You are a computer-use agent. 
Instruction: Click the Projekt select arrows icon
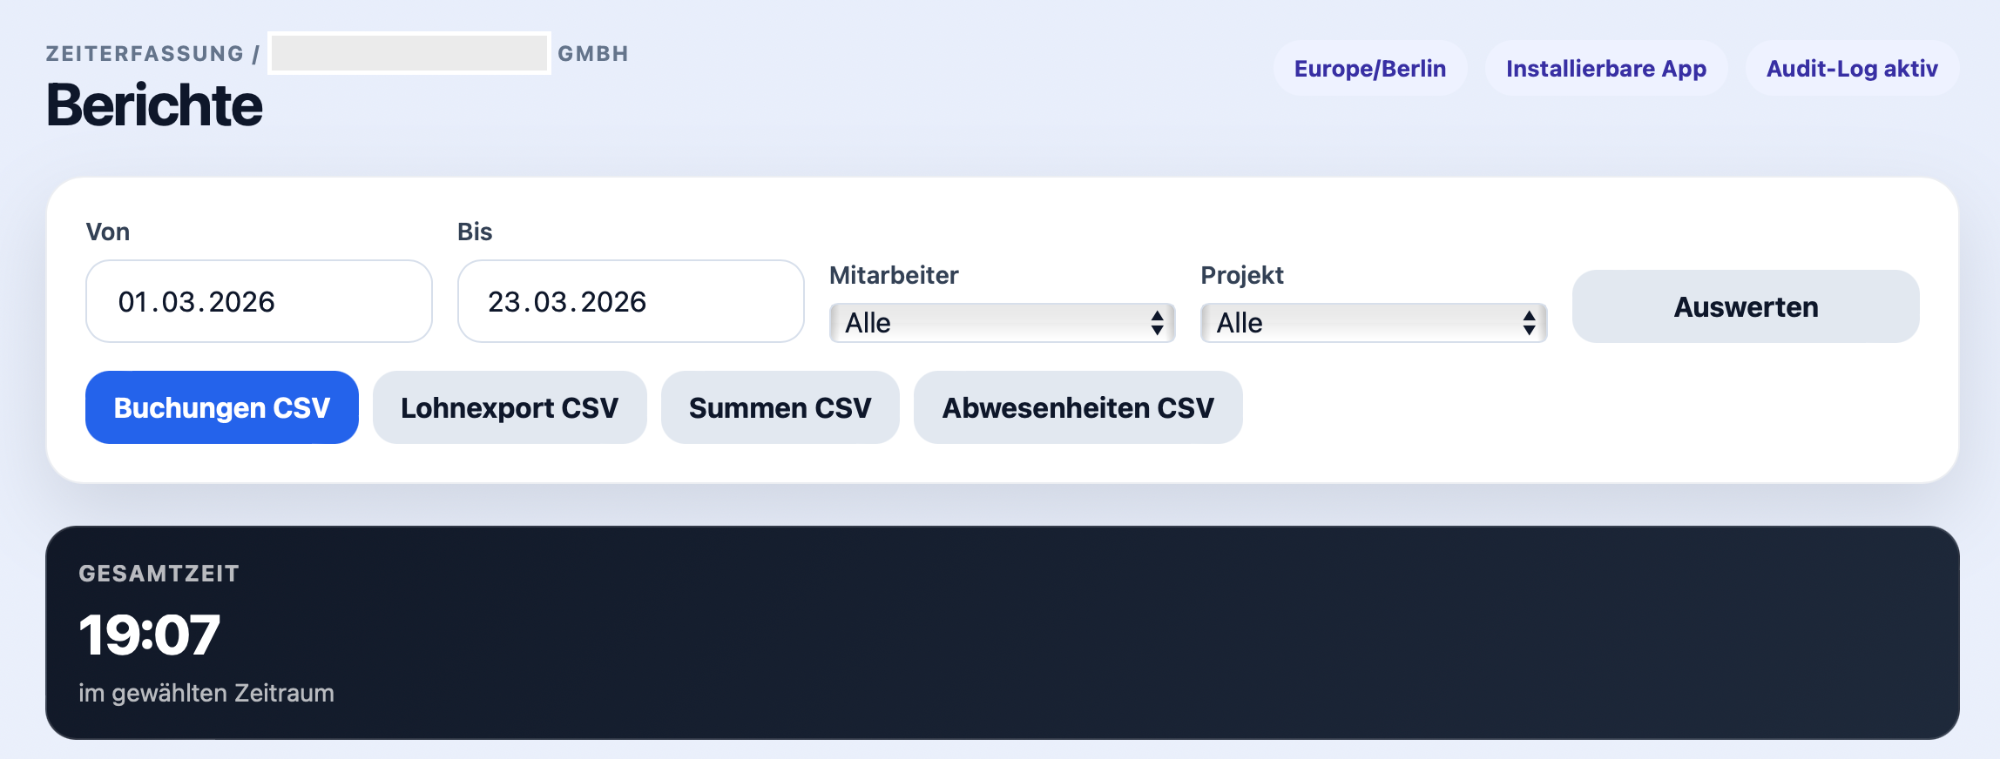click(1529, 323)
